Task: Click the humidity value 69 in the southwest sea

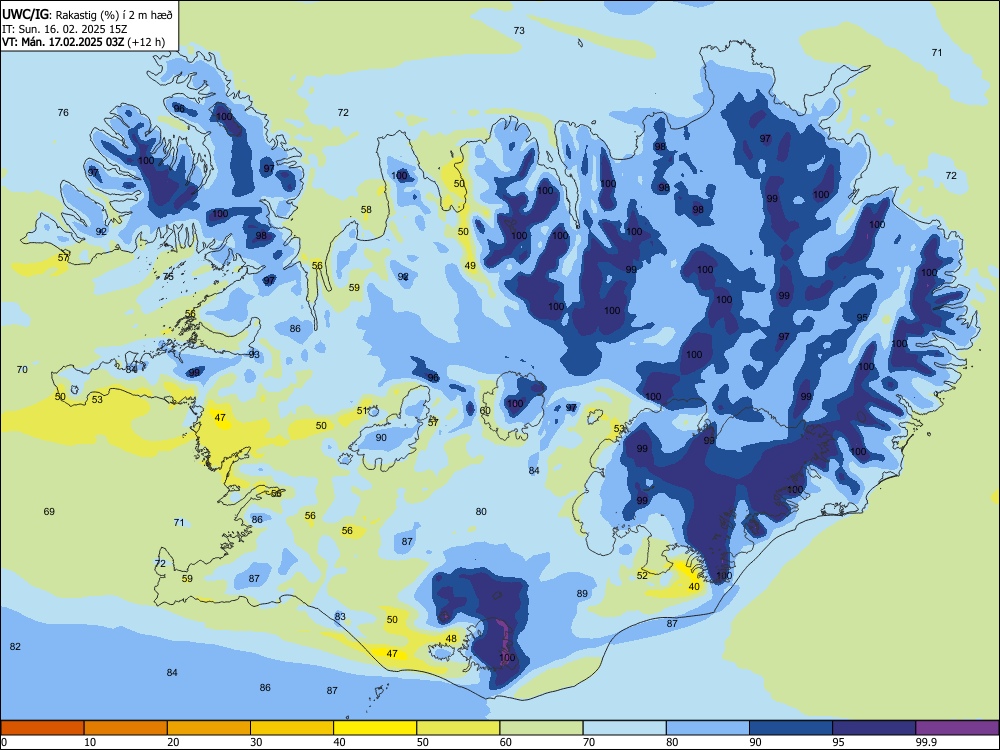Action: click(x=49, y=511)
